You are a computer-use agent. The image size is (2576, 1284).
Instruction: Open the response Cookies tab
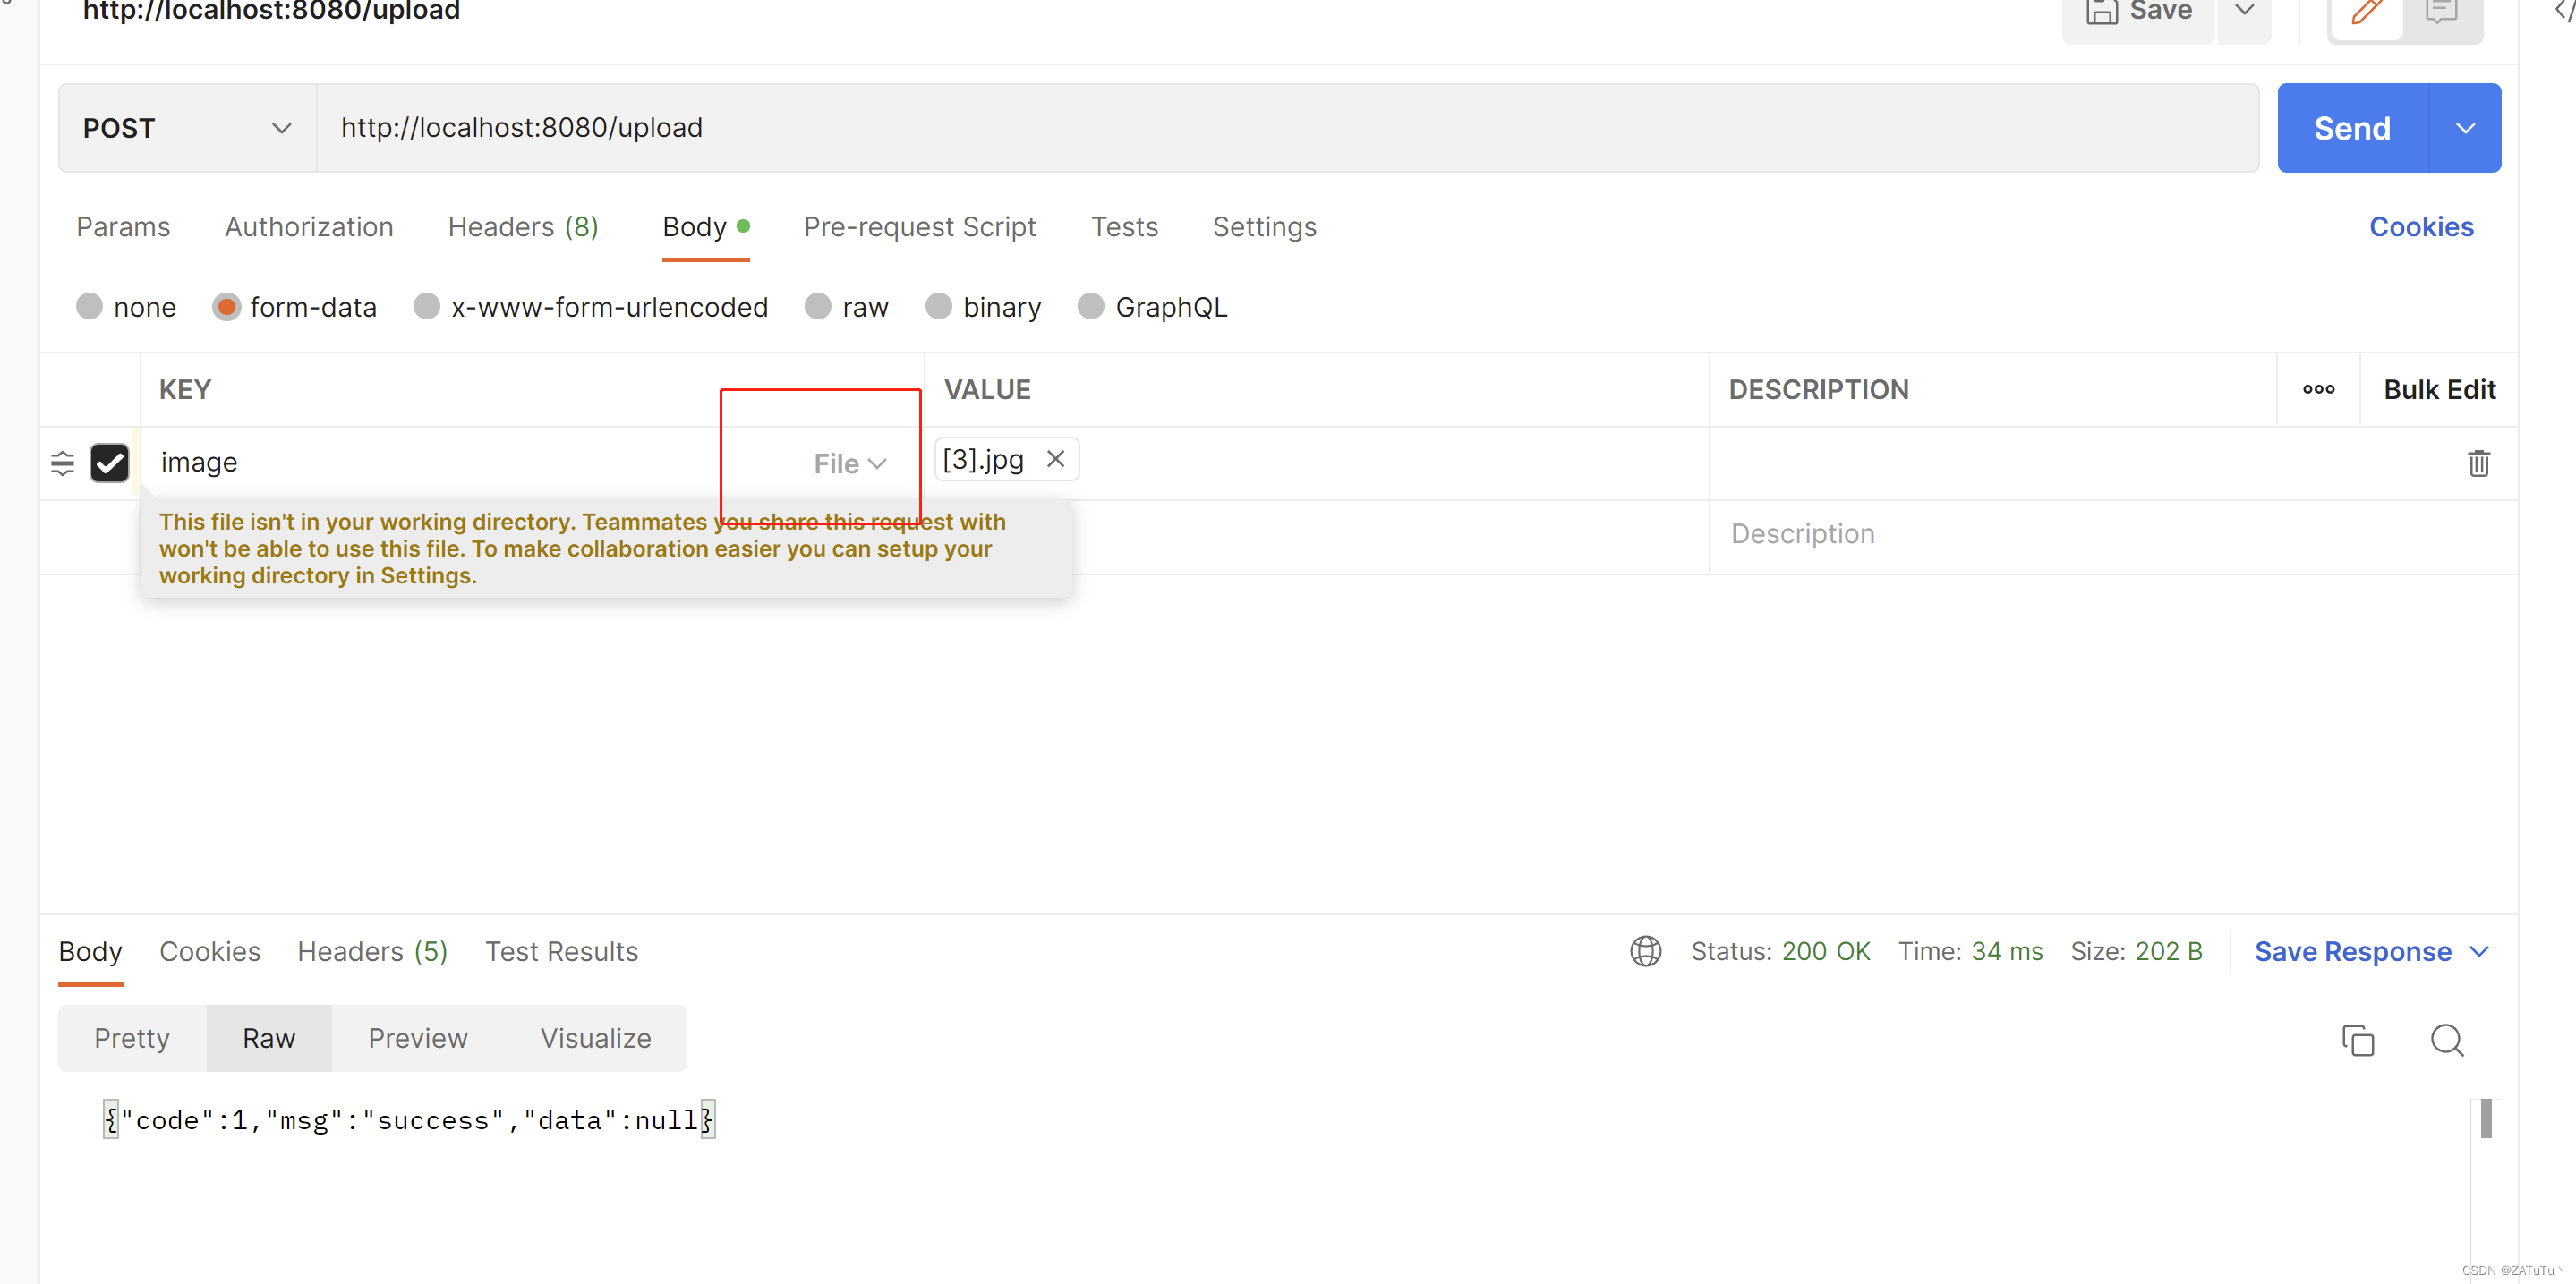(x=210, y=952)
